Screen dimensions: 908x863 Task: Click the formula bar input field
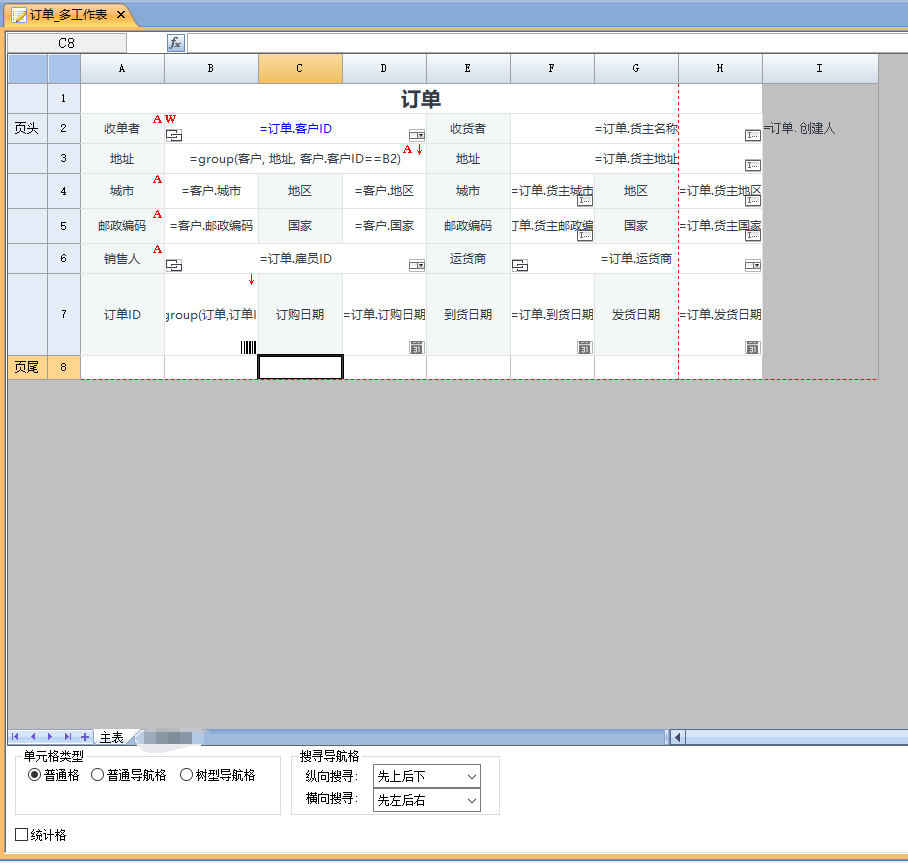(x=540, y=43)
